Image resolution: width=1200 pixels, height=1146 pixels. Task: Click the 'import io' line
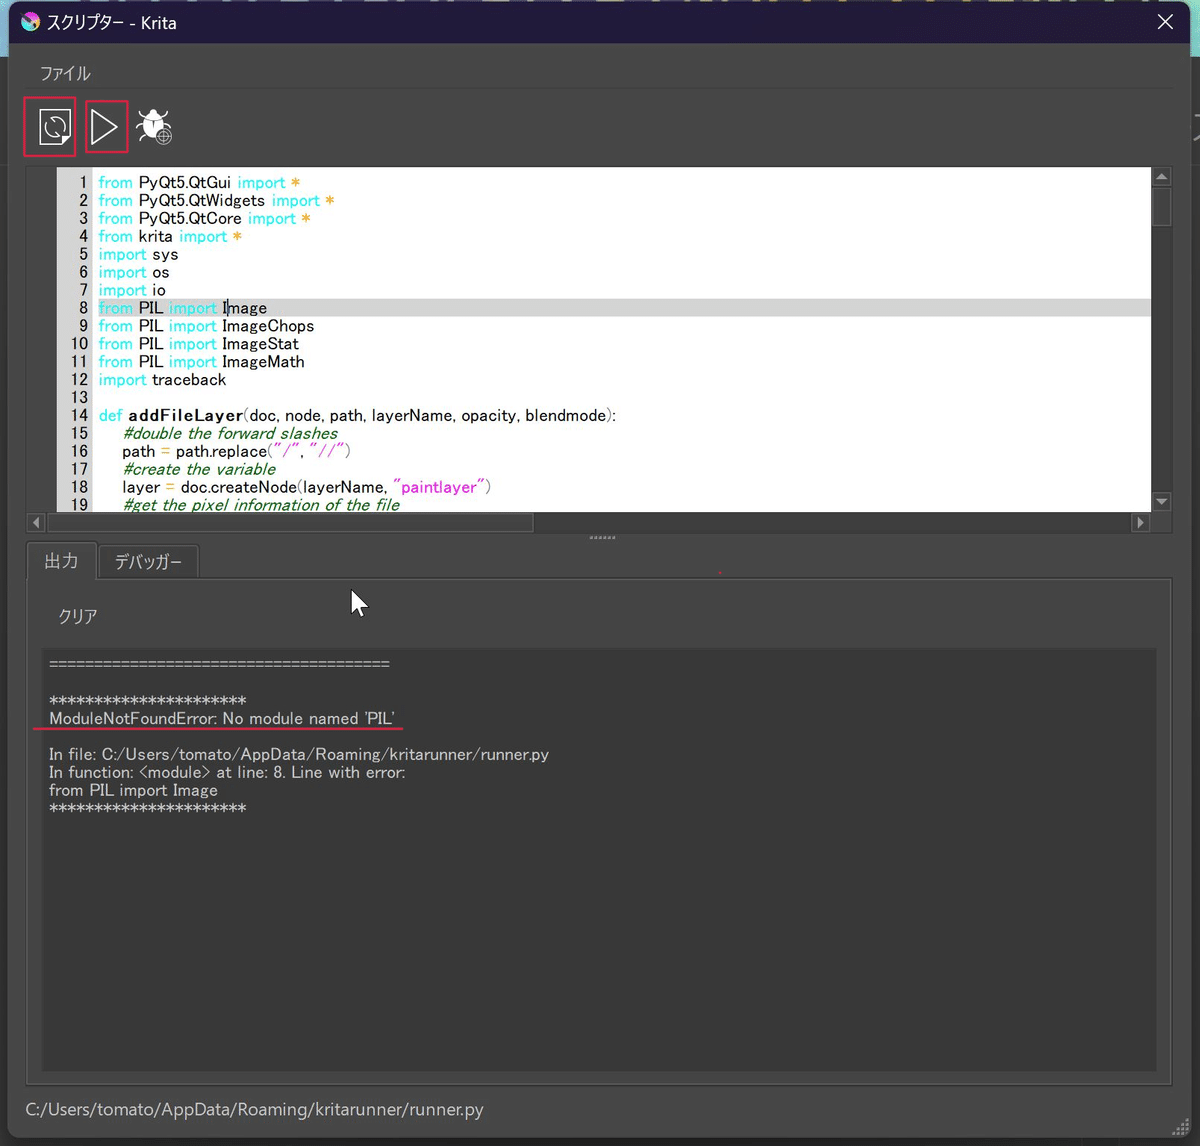click(132, 291)
